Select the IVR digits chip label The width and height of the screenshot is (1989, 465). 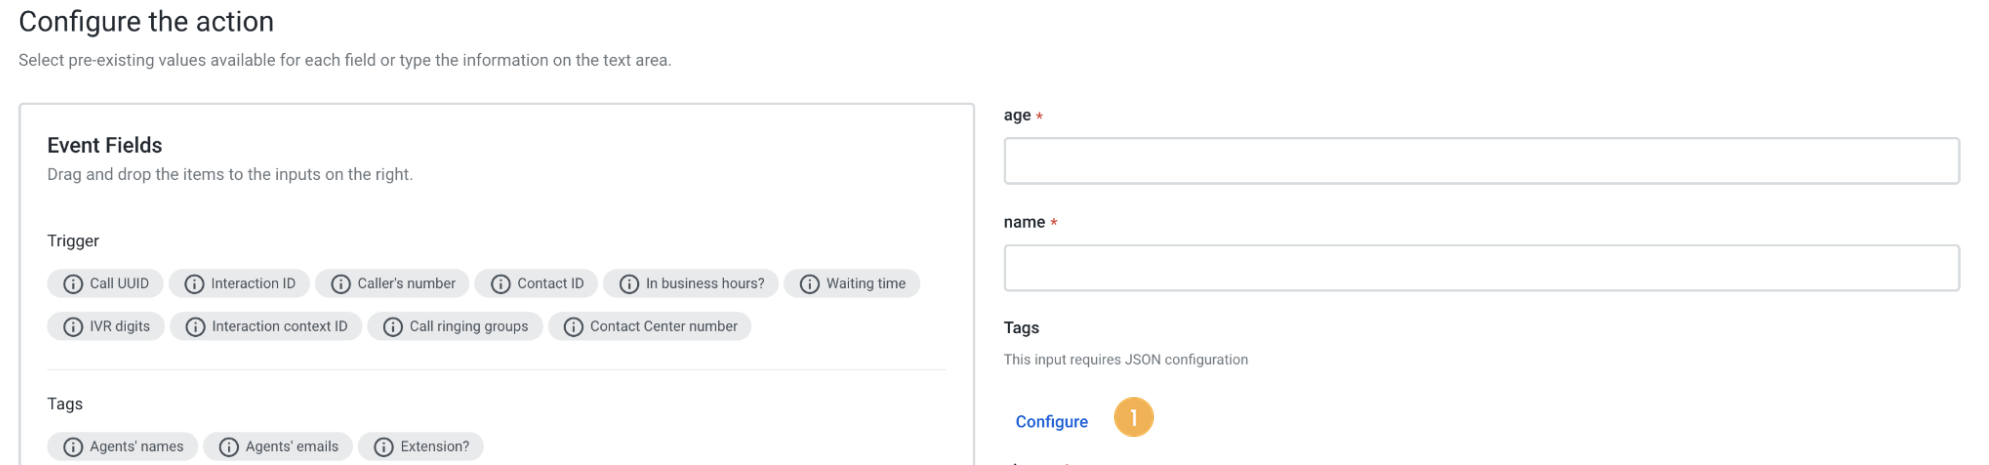coord(120,327)
